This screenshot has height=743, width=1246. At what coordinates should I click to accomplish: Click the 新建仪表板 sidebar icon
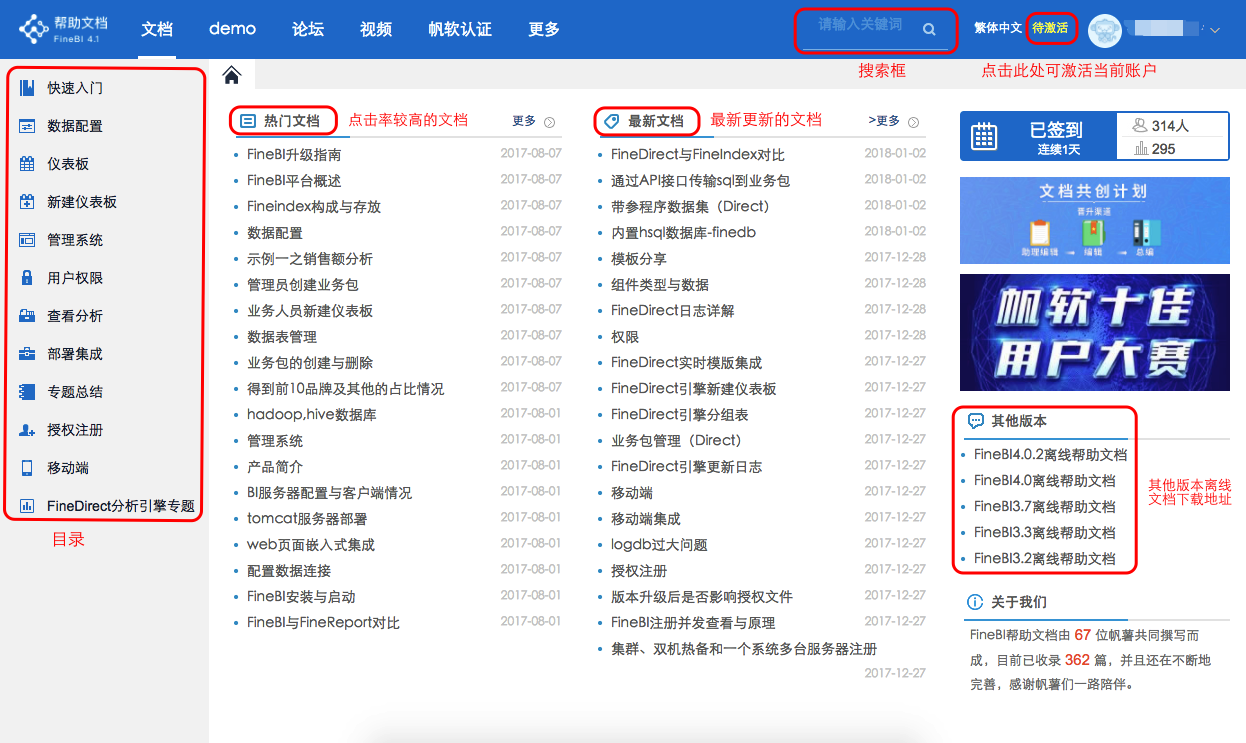(27, 202)
